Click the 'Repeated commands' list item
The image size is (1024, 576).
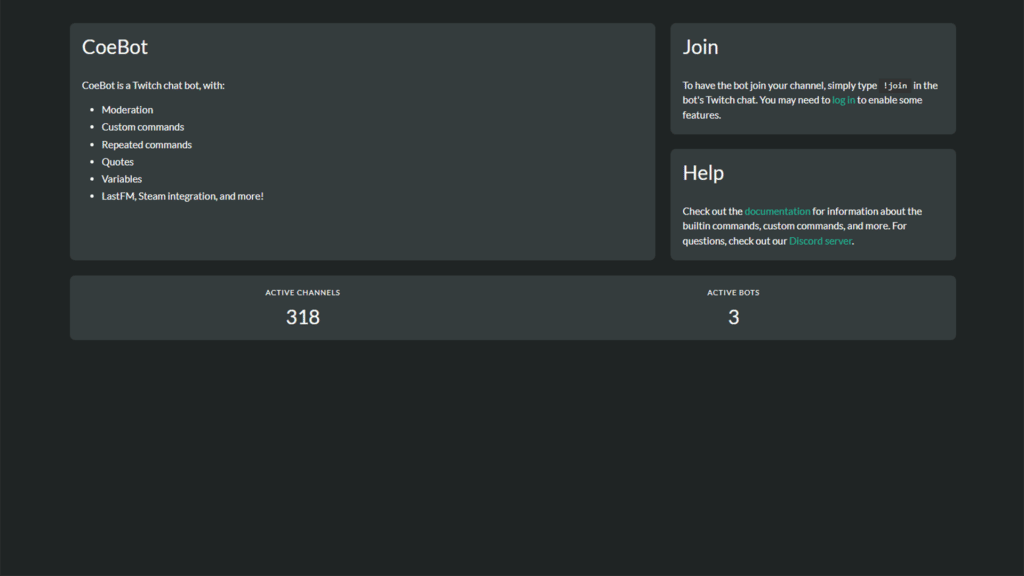click(x=146, y=144)
